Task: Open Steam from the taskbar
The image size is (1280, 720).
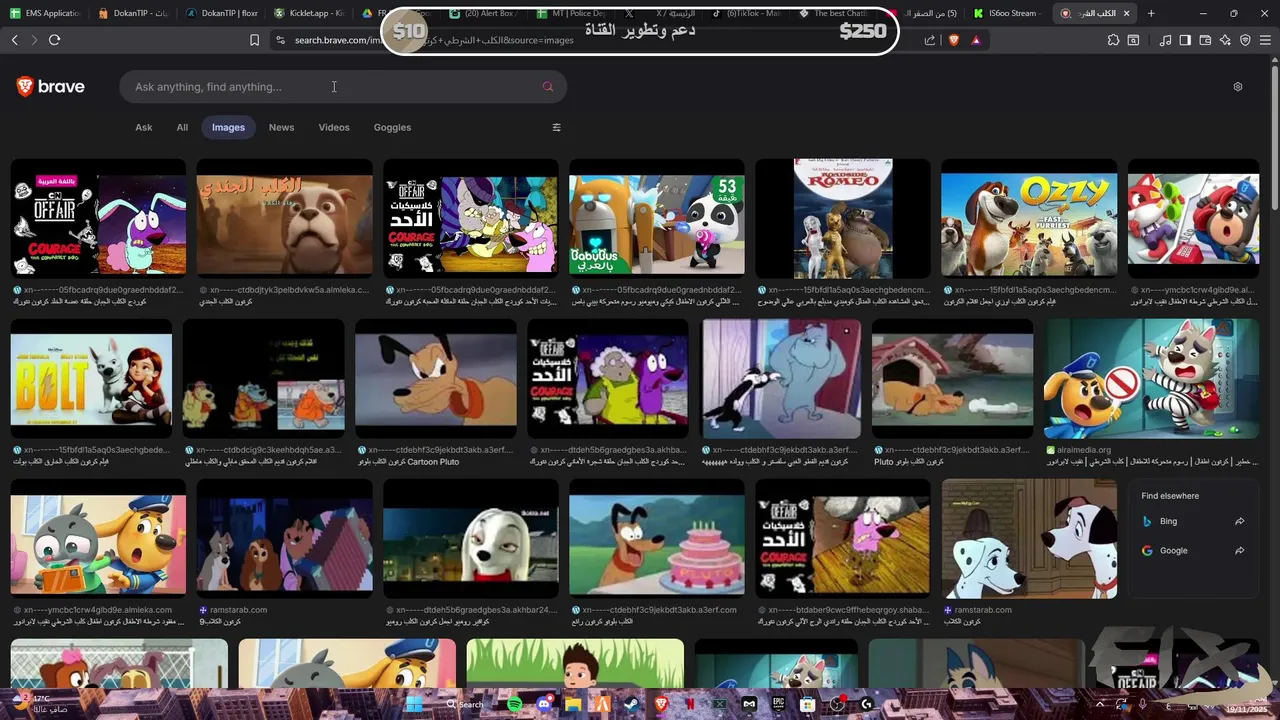Action: click(631, 704)
